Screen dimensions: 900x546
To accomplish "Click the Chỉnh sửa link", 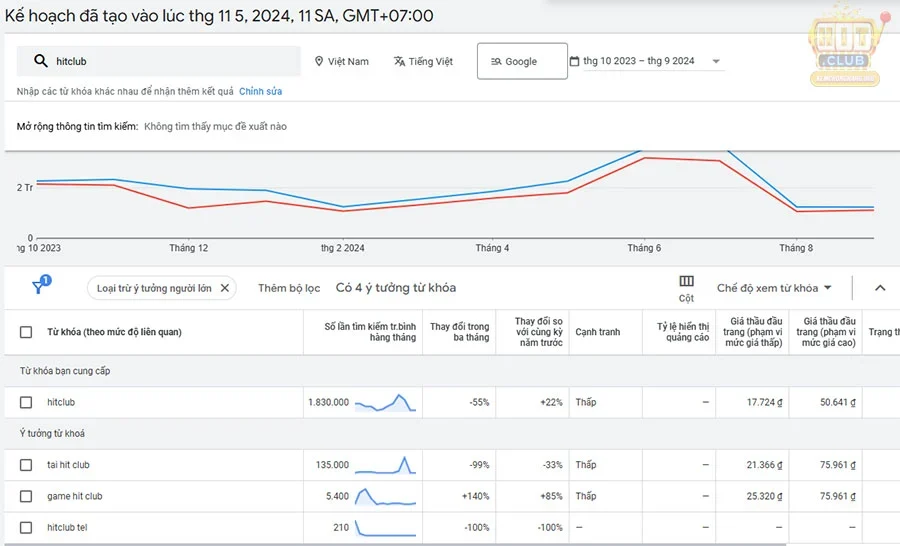I will 260,91.
